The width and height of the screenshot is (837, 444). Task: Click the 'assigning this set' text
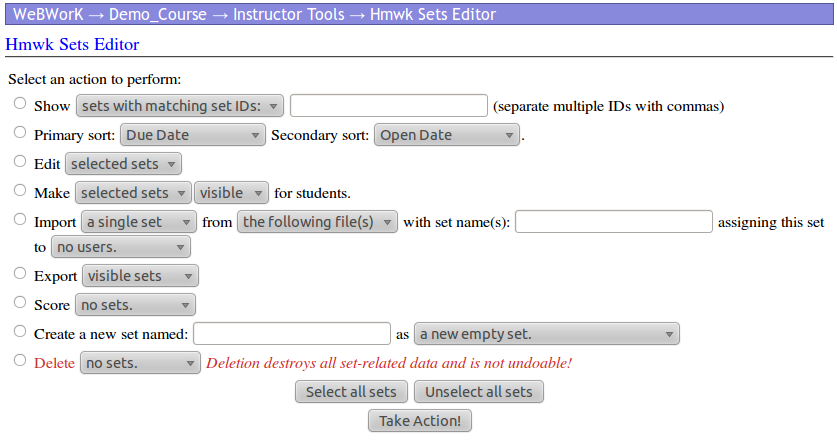(771, 223)
